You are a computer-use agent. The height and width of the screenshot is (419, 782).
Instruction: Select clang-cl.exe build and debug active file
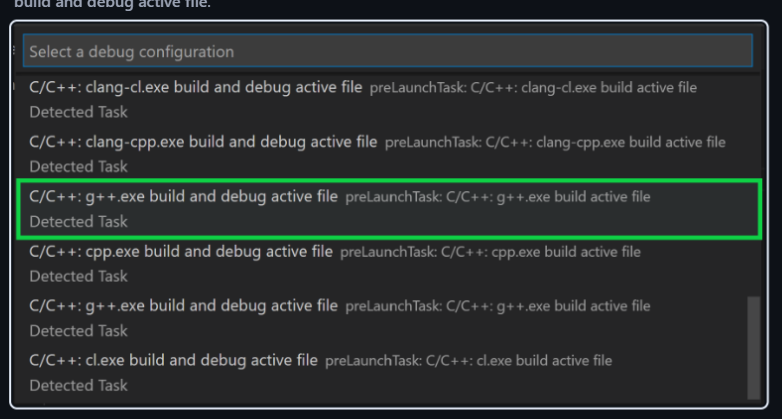click(196, 88)
